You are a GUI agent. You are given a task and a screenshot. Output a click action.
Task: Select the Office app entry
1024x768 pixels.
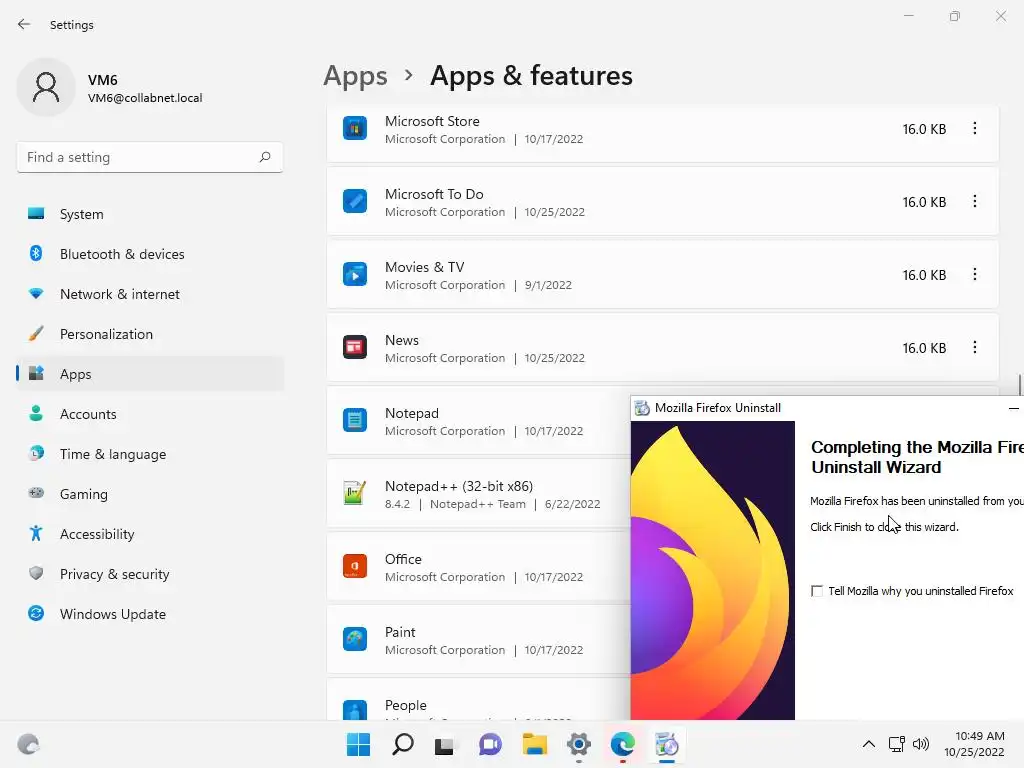pos(479,568)
